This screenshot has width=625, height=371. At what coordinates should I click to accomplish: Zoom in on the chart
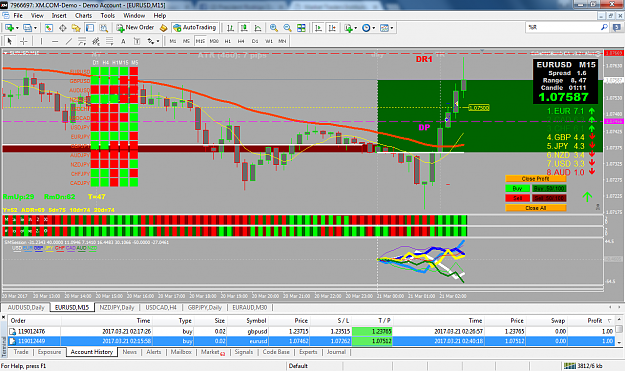tap(273, 27)
